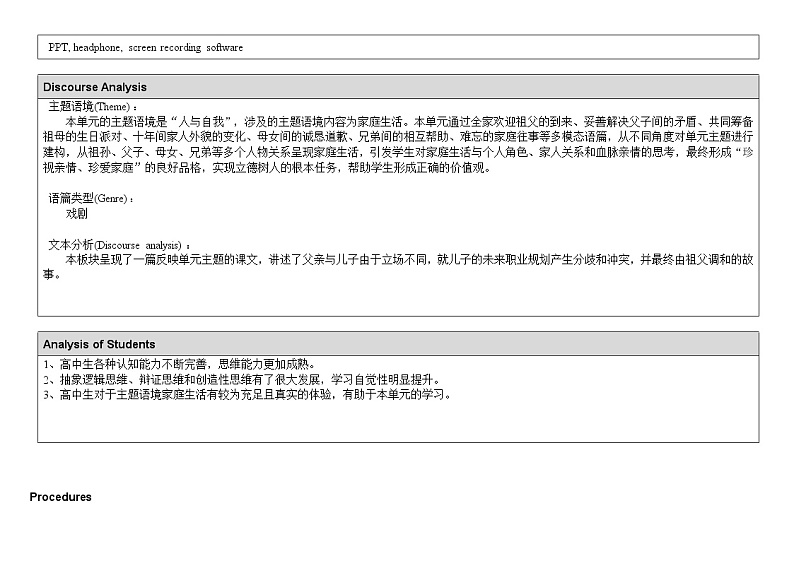Click the line starting '本板块呈现了一篇反映单元主题的课文'
Image resolution: width=794 pixels, height=561 pixels.
[x=409, y=260]
